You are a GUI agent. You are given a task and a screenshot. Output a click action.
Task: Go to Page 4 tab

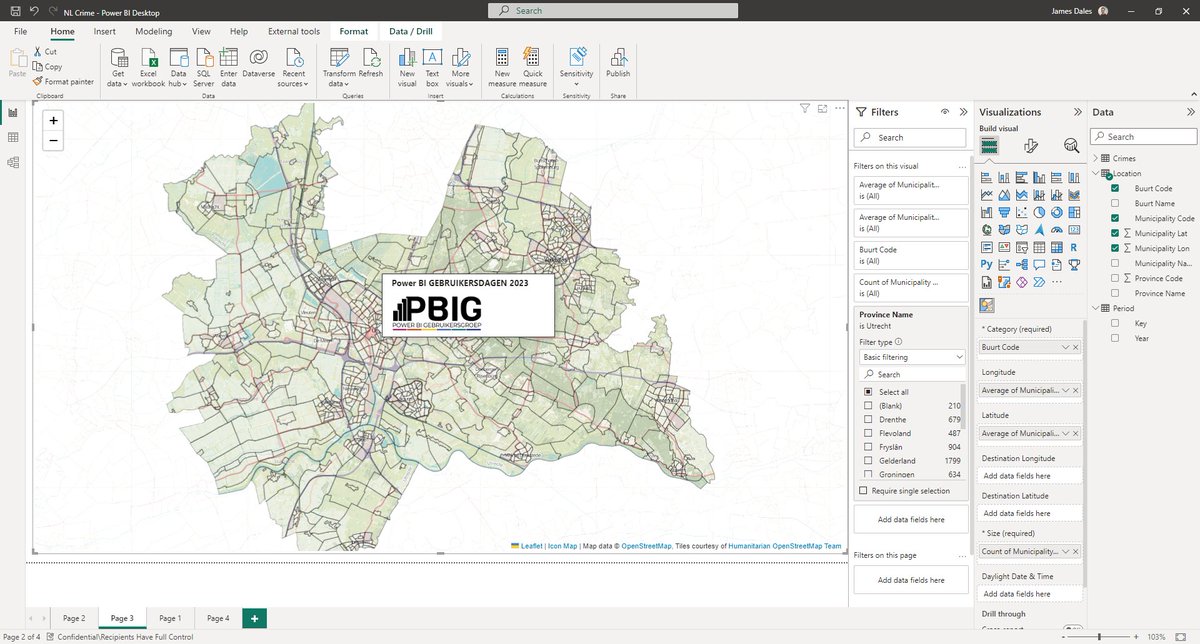click(218, 618)
